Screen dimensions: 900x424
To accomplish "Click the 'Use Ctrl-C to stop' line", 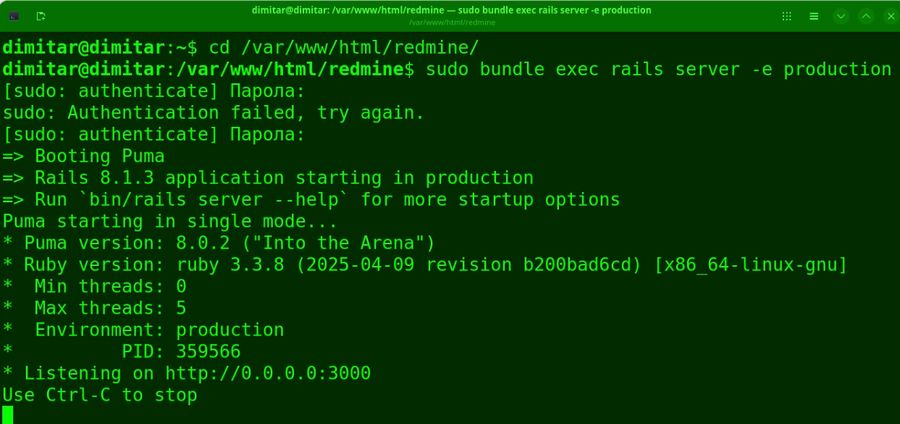I will 100,395.
